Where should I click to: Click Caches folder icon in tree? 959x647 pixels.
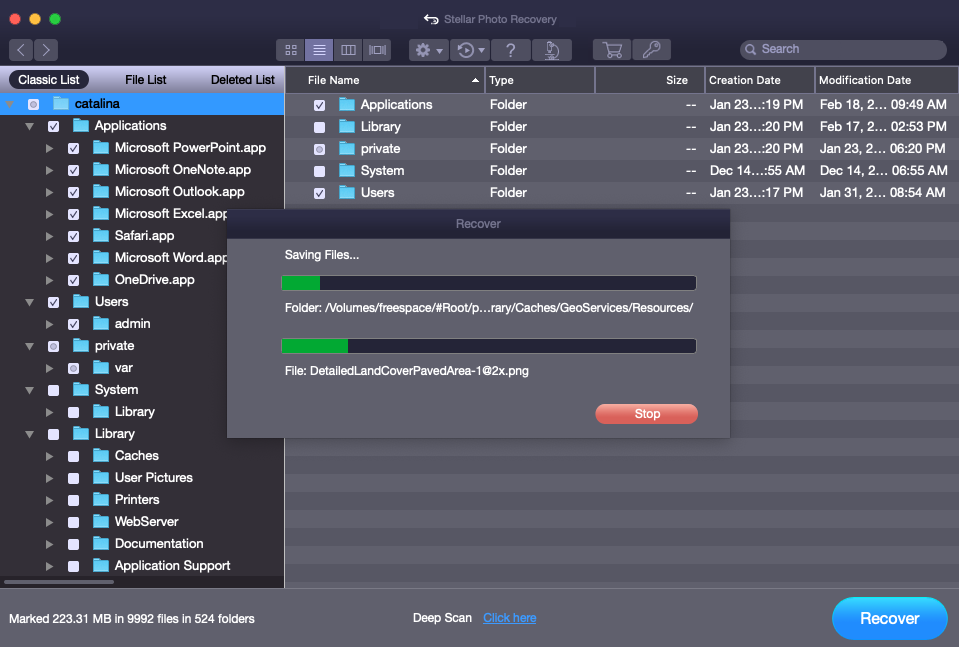101,456
